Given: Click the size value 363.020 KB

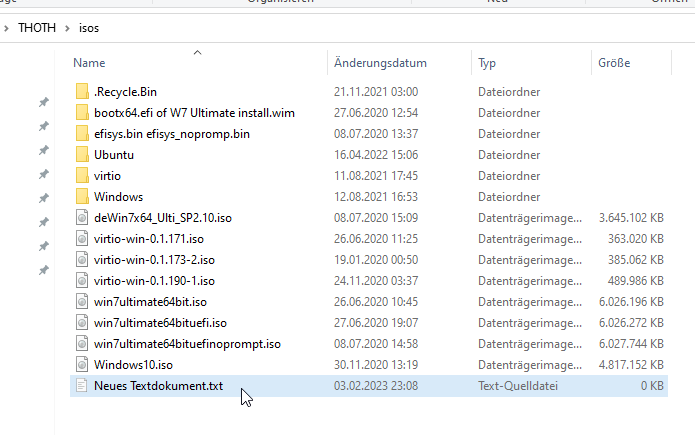Looking at the screenshot, I should coord(636,239).
